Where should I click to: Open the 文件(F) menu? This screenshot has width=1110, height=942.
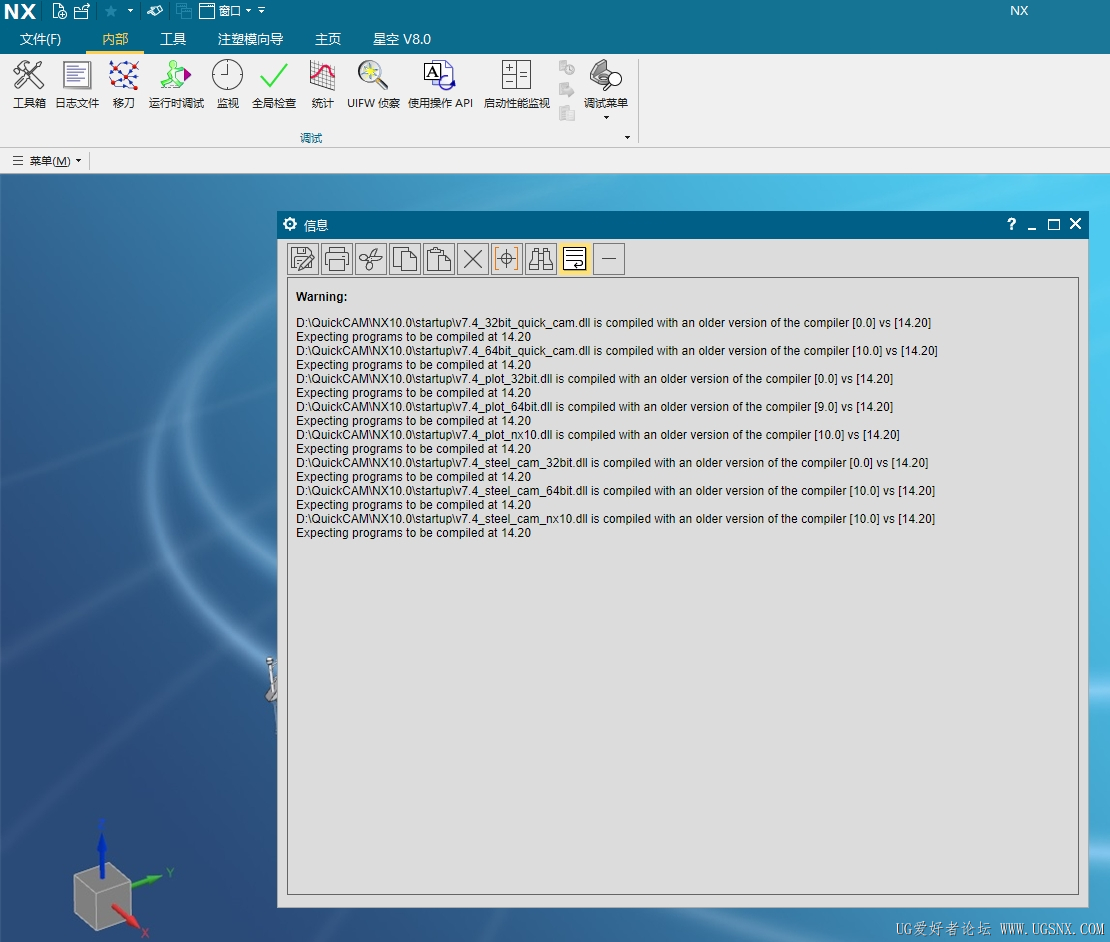tap(40, 39)
